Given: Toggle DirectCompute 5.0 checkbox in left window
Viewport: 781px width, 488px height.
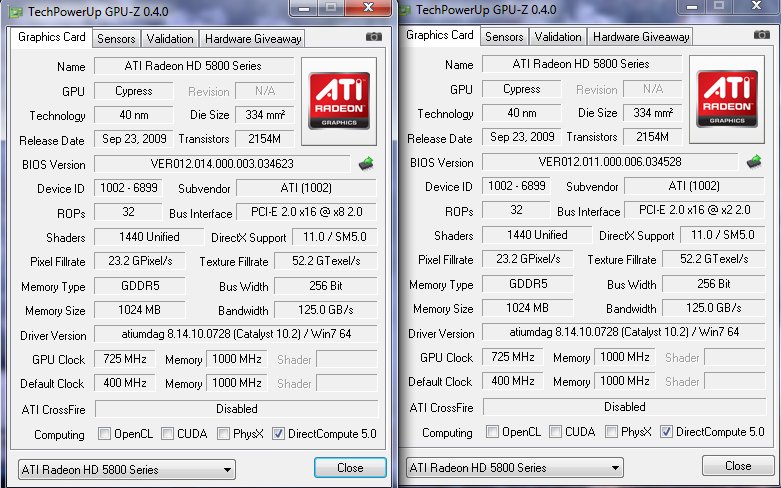Looking at the screenshot, I should (x=278, y=434).
